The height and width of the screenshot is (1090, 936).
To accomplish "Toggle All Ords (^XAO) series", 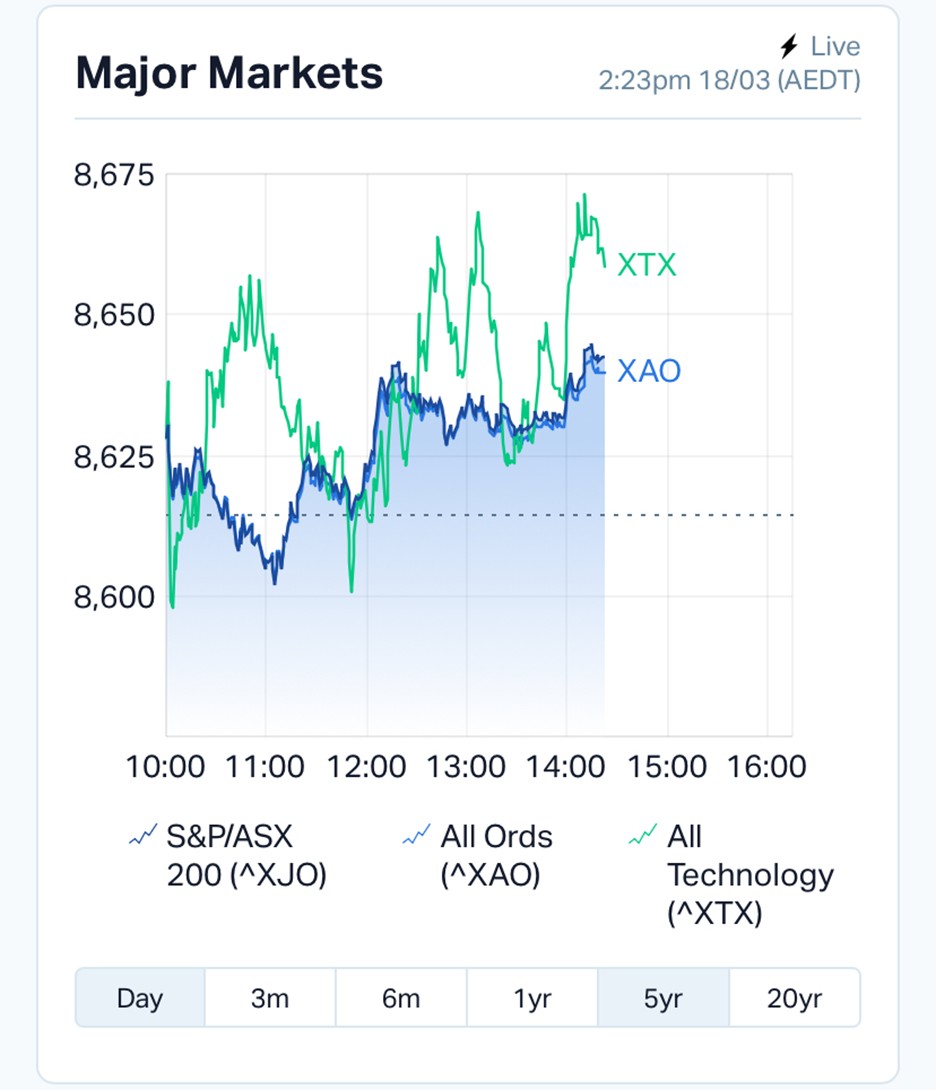I will tap(496, 856).
